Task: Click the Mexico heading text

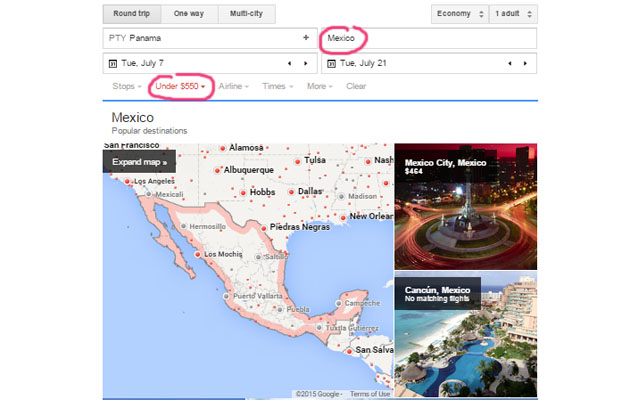Action: (x=133, y=117)
